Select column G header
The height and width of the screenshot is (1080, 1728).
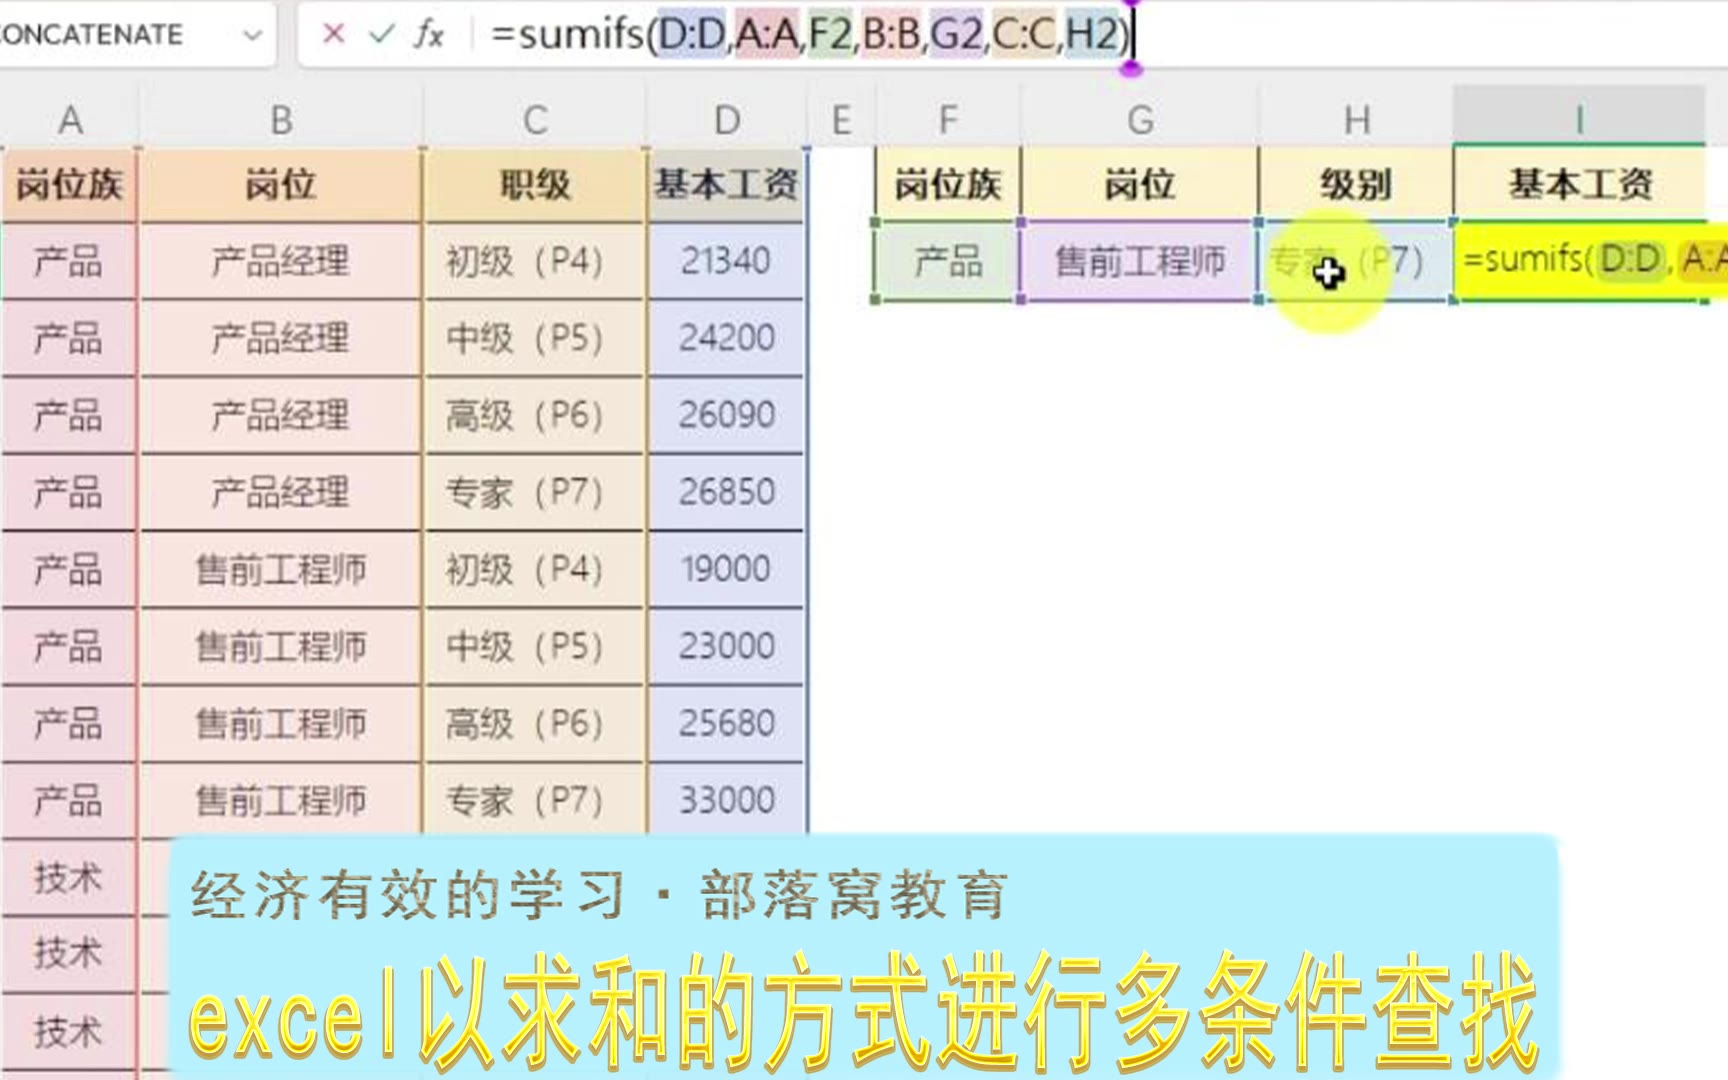[x=1140, y=120]
